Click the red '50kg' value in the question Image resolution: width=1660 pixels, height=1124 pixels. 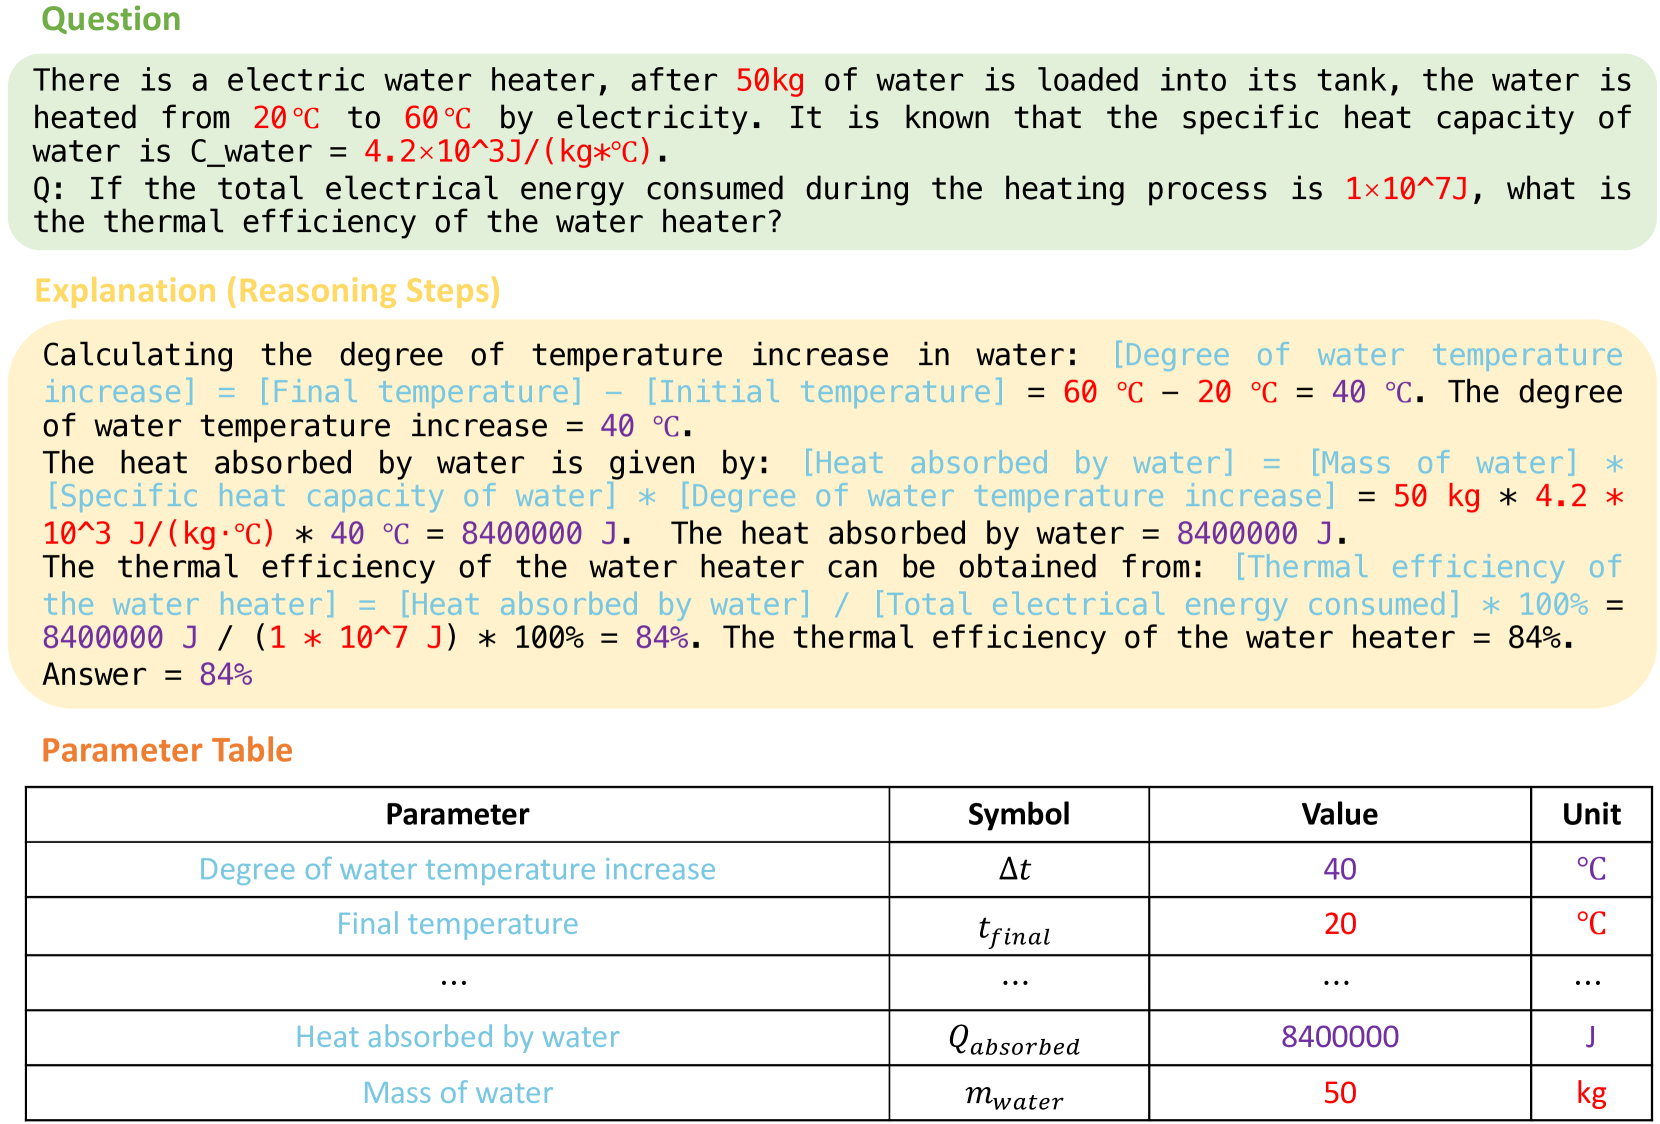(x=770, y=80)
